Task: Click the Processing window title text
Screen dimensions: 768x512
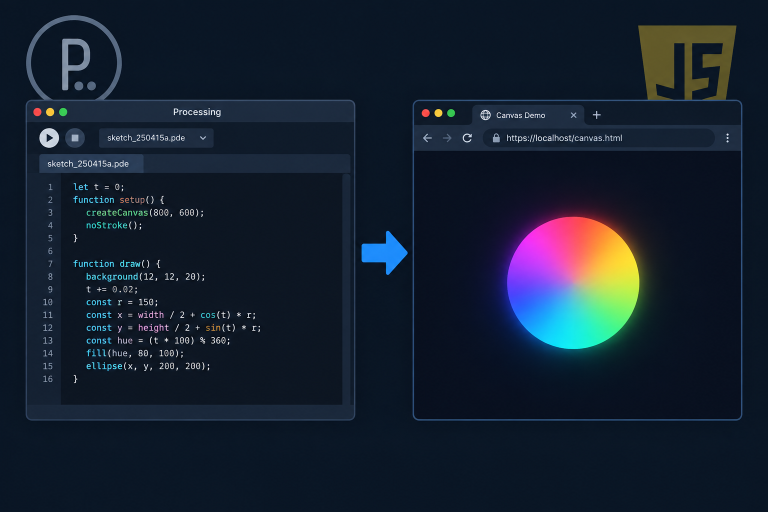Action: click(197, 112)
